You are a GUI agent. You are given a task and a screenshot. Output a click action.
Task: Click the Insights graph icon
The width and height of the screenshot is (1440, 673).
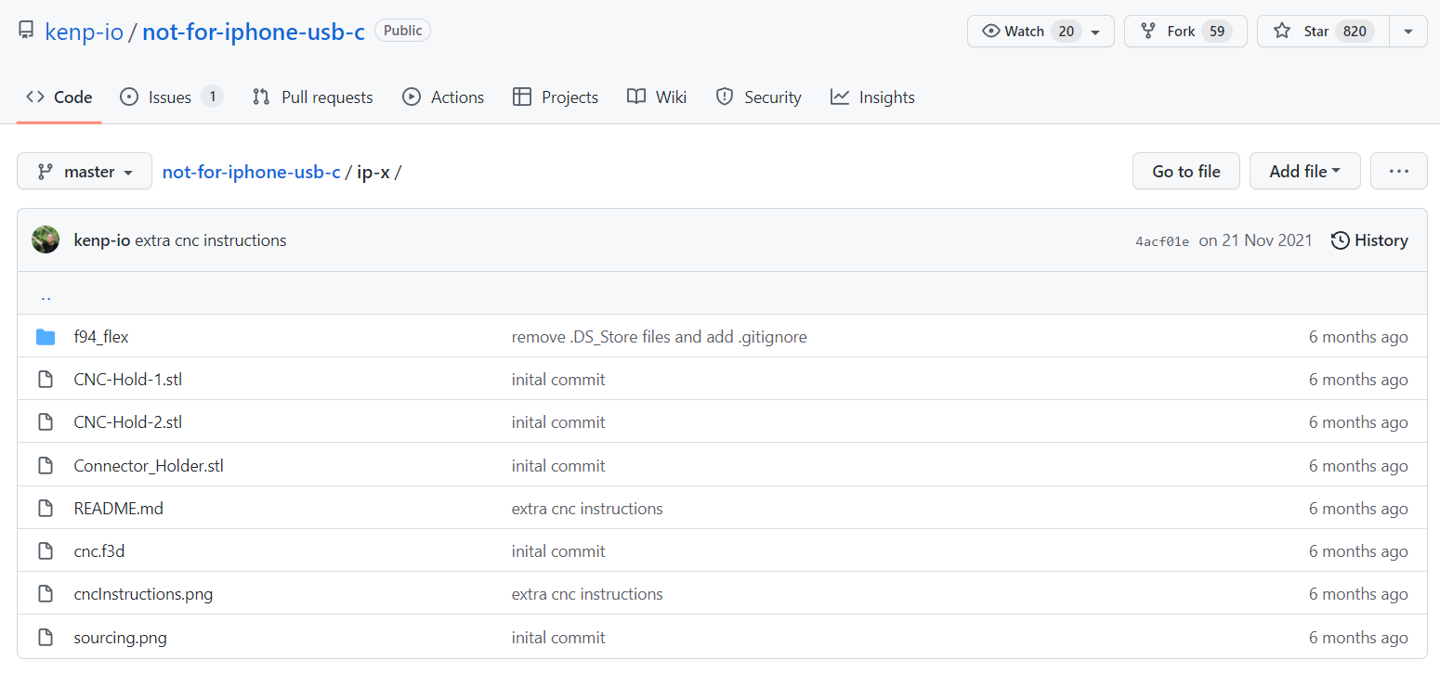click(x=840, y=97)
